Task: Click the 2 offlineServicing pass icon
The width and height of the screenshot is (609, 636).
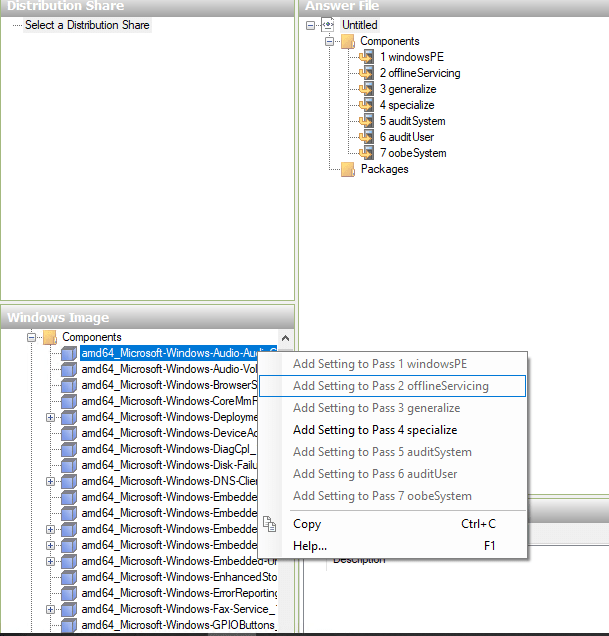Action: 366,73
